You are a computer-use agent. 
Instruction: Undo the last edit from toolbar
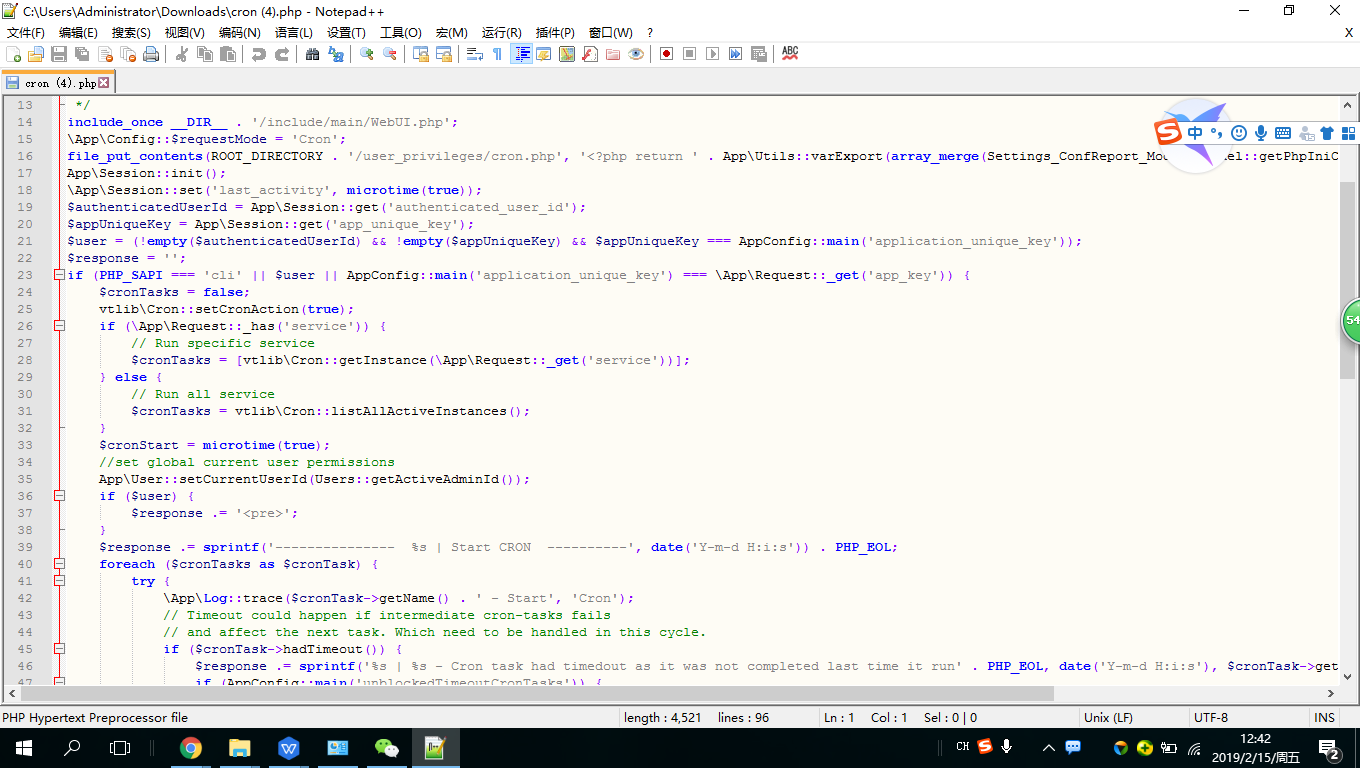pyautogui.click(x=258, y=54)
